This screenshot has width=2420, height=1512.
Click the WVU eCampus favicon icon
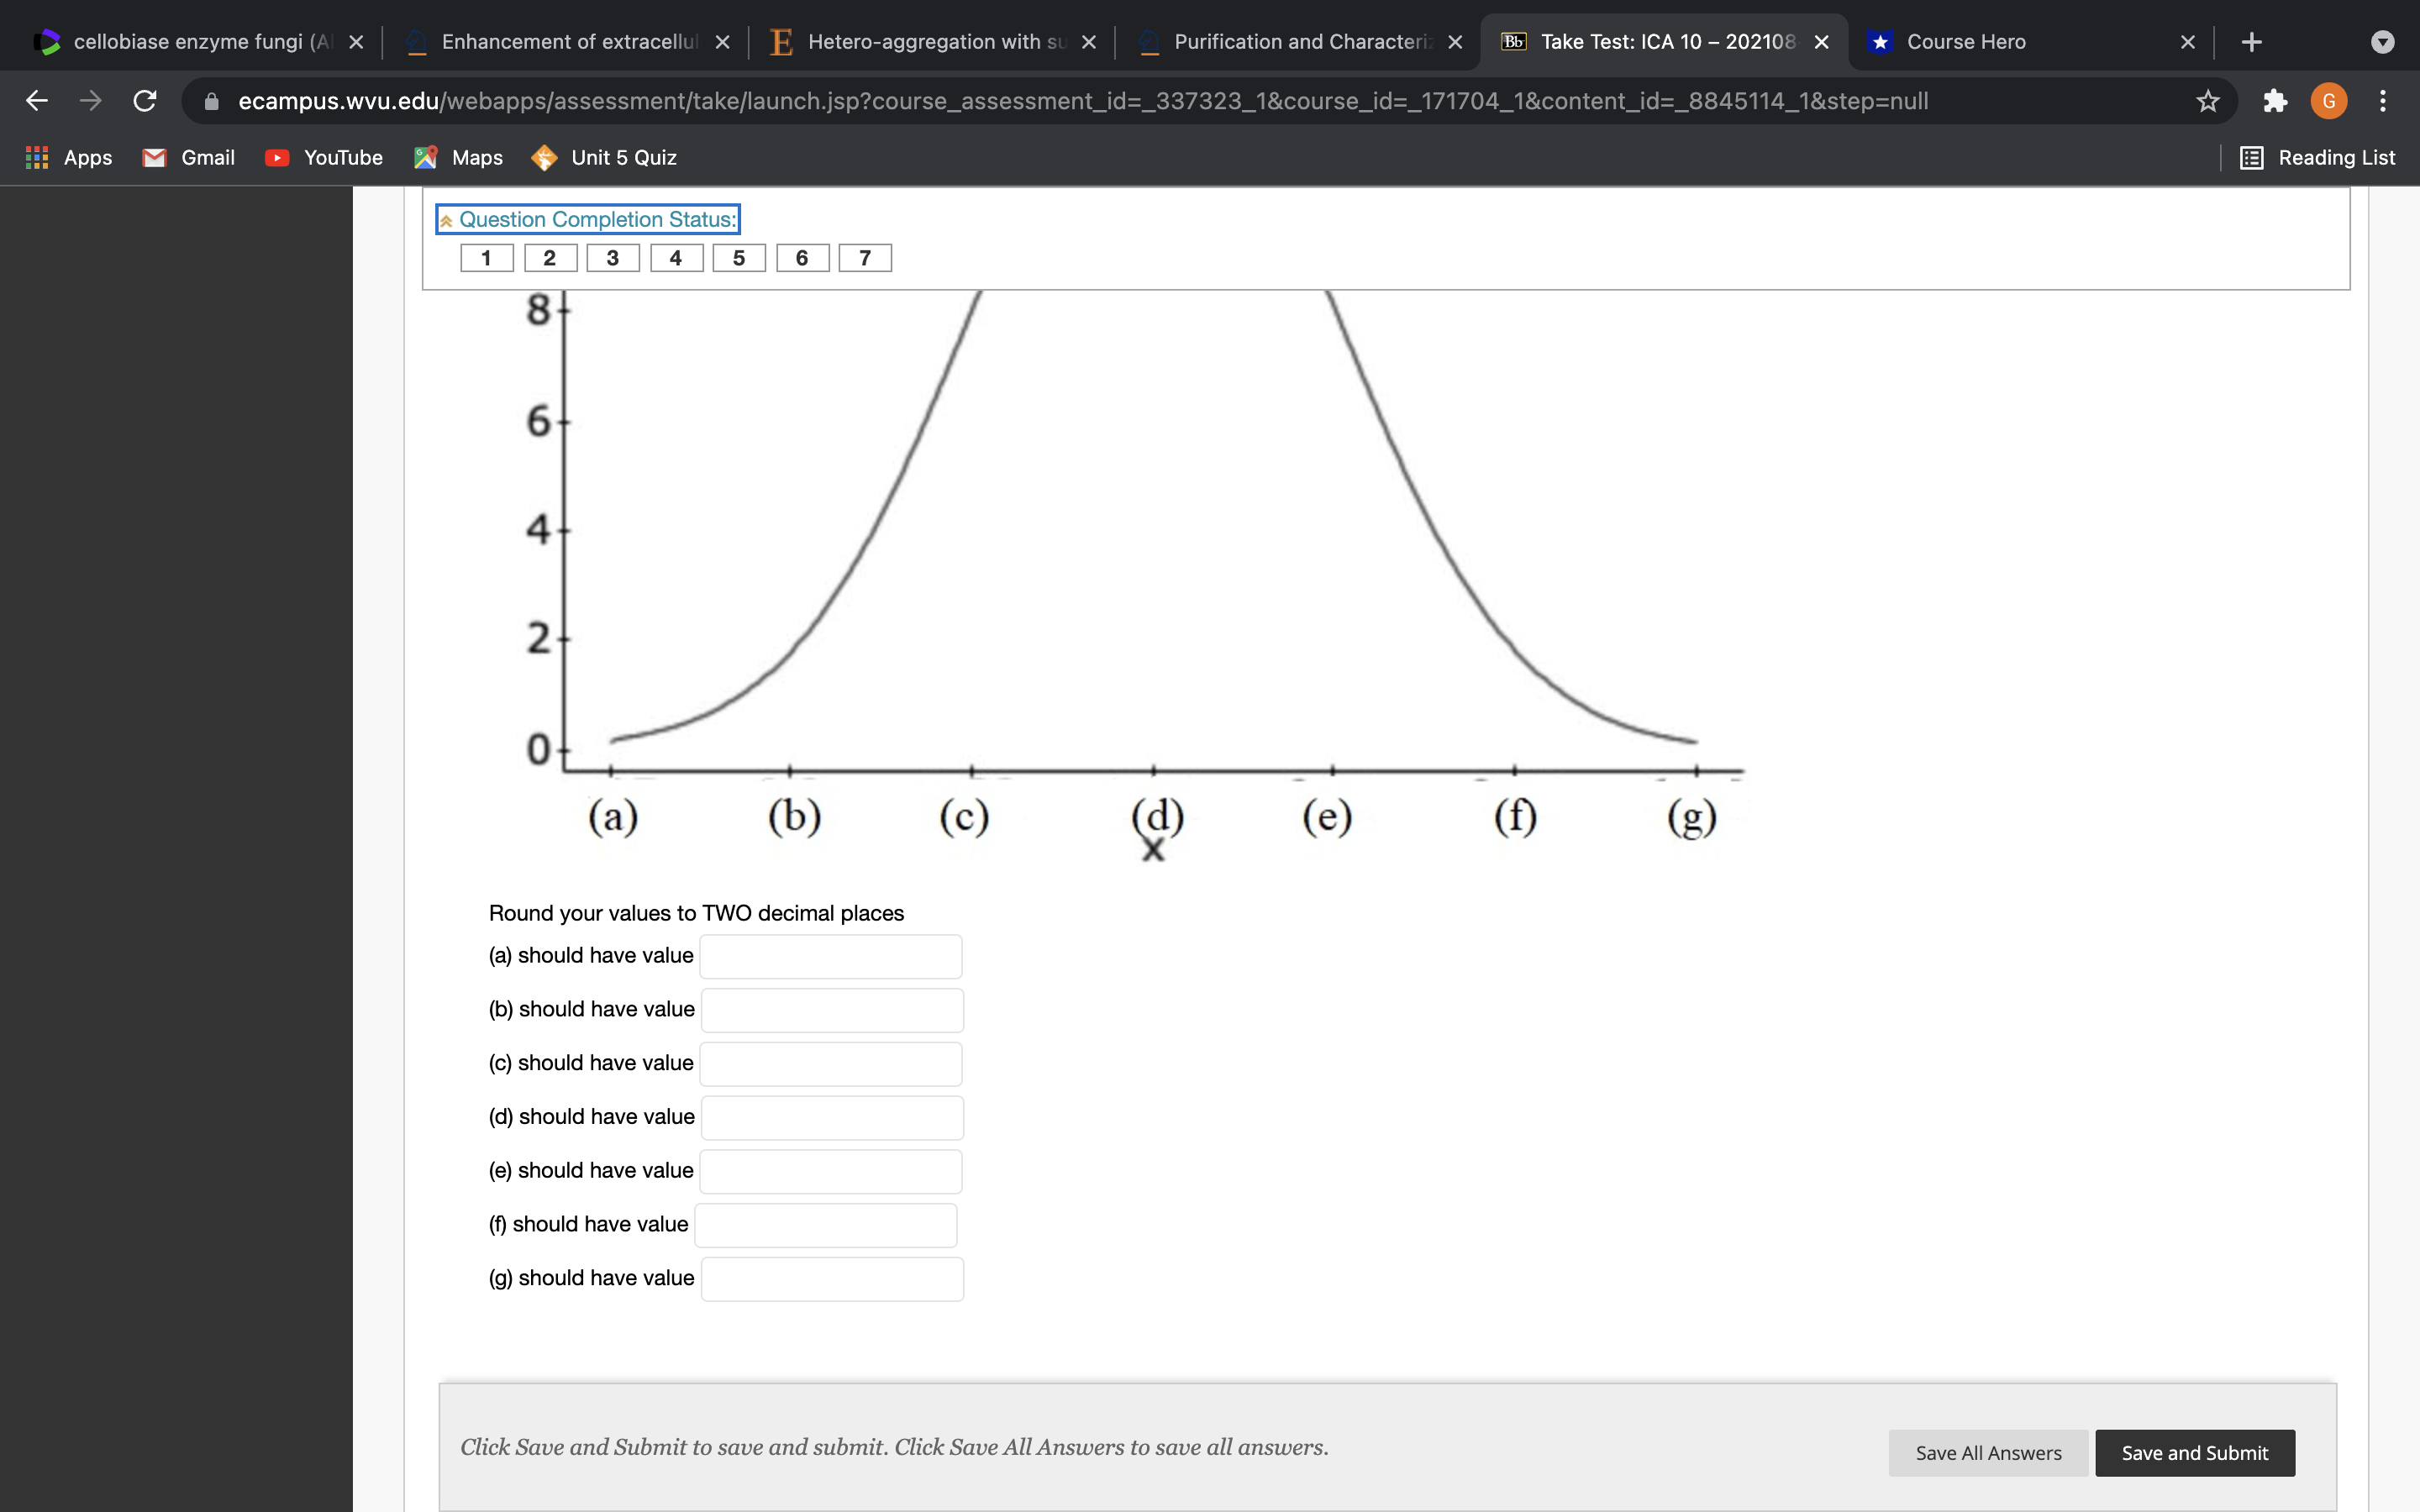(x=1514, y=40)
